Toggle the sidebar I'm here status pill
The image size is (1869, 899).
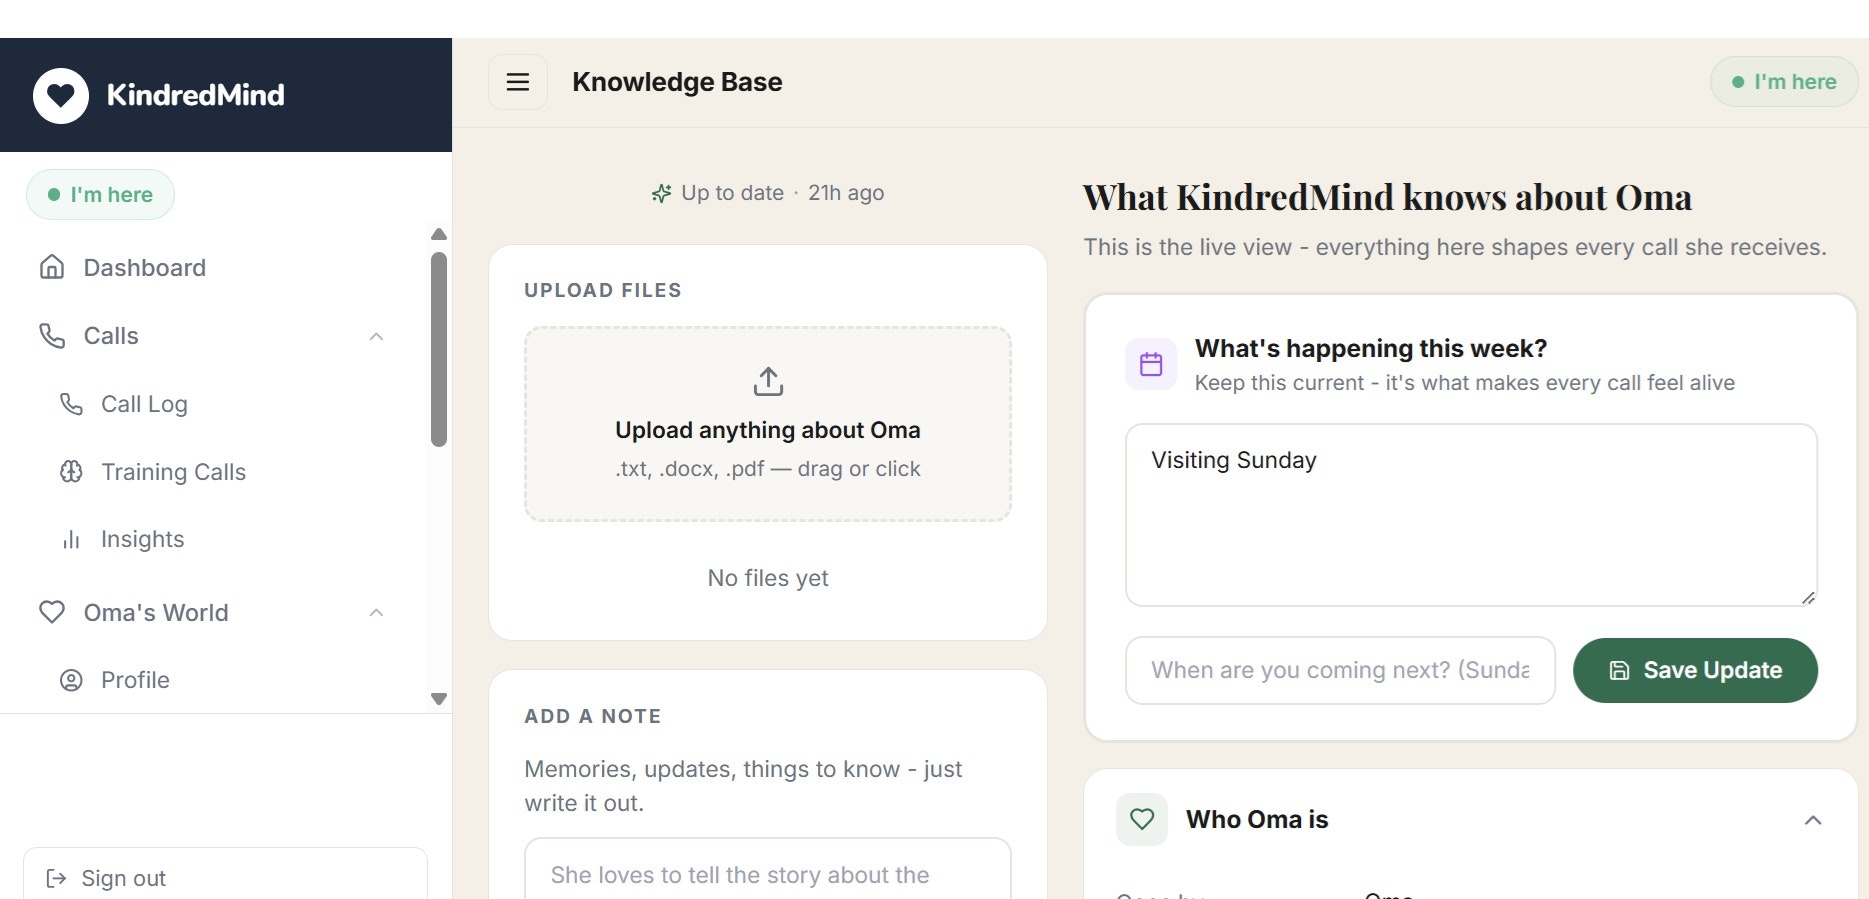pos(100,194)
